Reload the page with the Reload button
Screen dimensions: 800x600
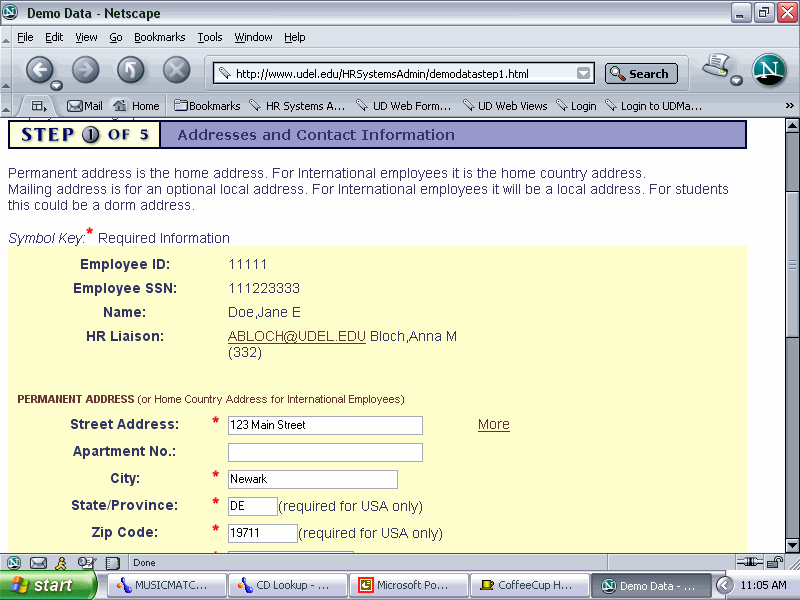point(131,70)
